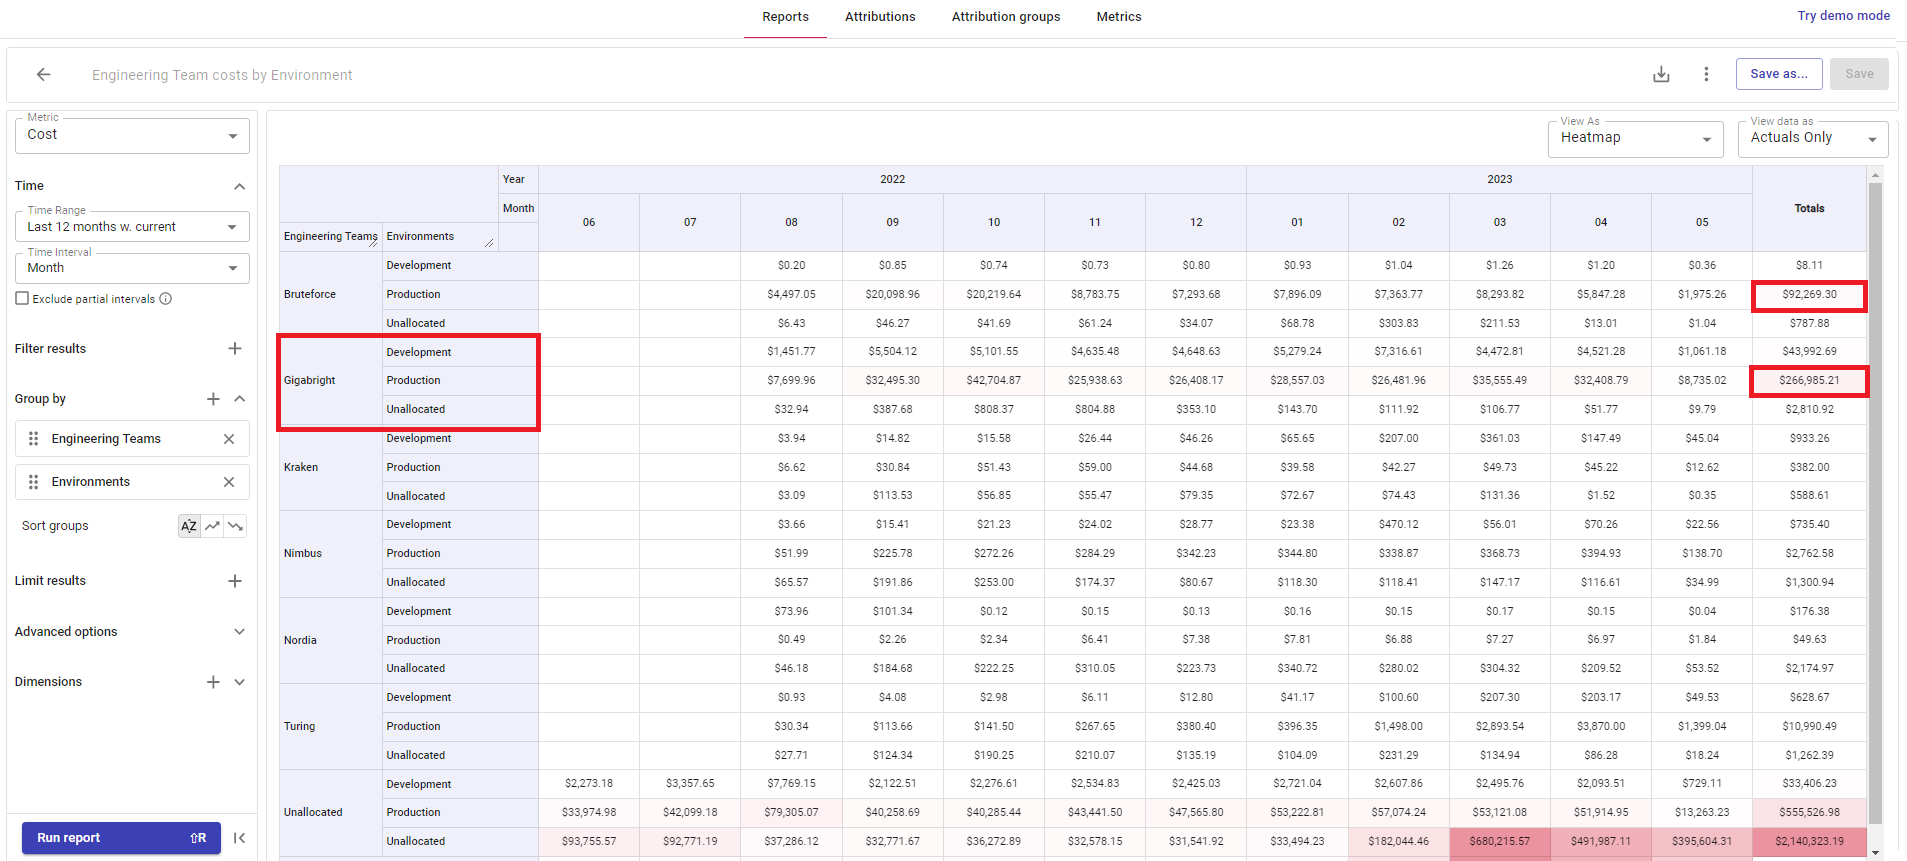This screenshot has width=1907, height=861.
Task: Download the report using the download icon
Action: tap(1661, 74)
